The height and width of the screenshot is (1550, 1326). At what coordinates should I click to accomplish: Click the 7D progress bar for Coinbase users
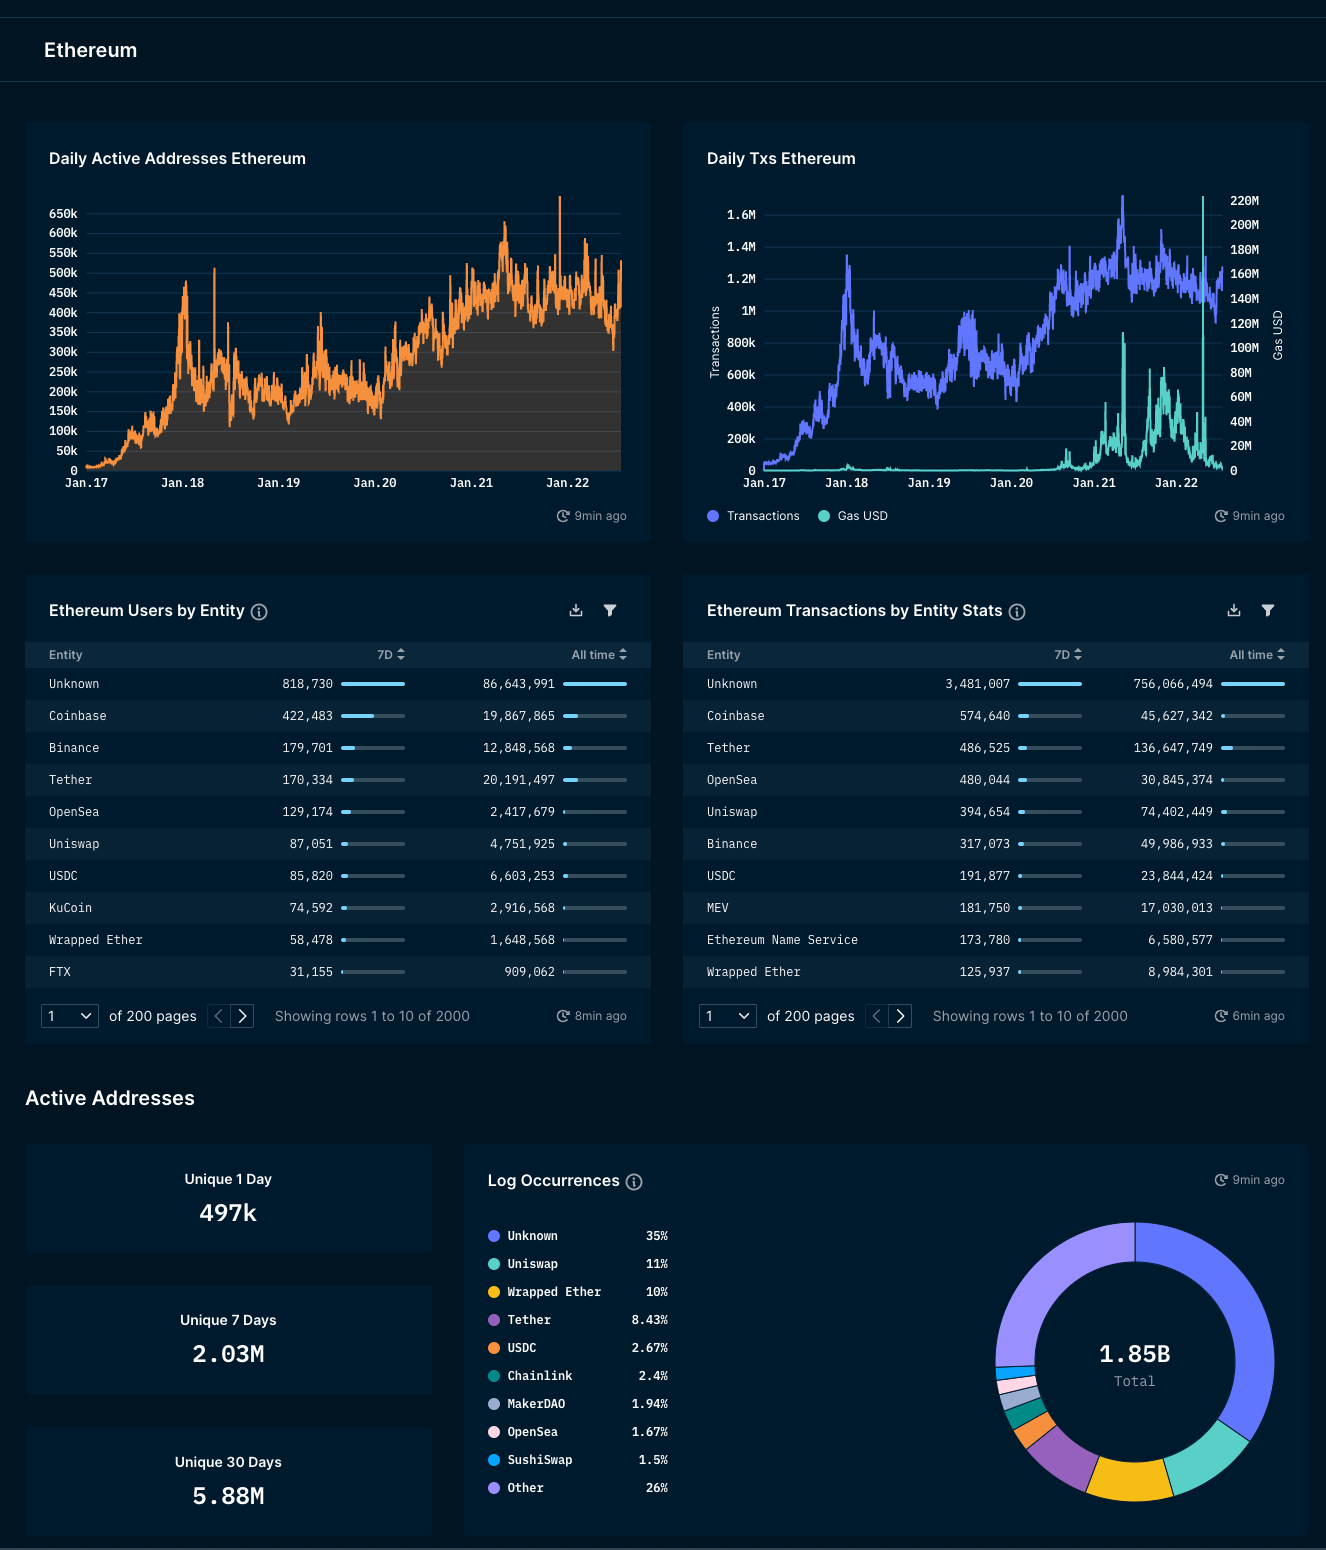[373, 716]
